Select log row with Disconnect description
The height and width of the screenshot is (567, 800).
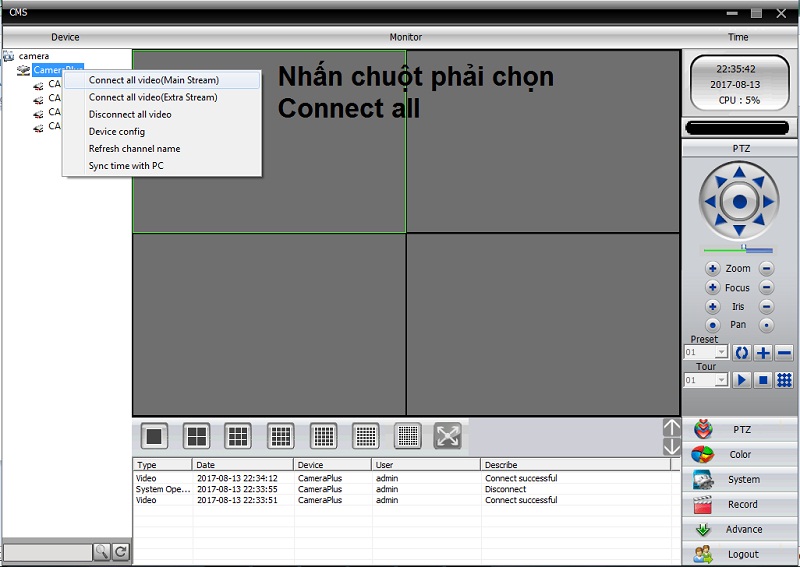tap(403, 489)
